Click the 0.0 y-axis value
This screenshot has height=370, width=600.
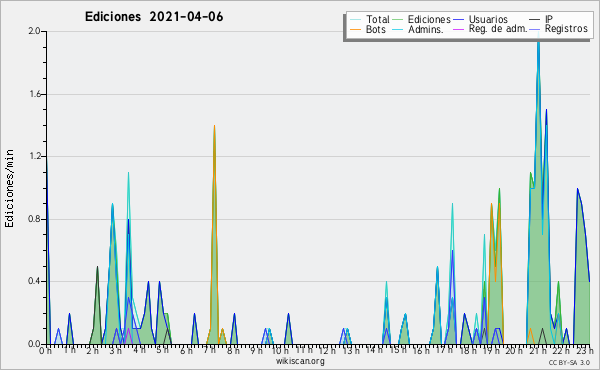(x=35, y=344)
